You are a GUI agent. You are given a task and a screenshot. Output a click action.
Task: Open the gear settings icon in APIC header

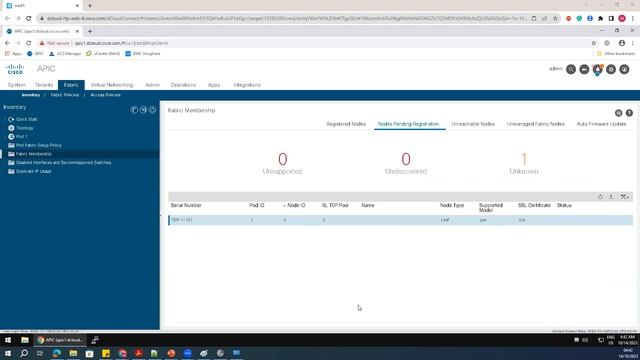pos(611,69)
